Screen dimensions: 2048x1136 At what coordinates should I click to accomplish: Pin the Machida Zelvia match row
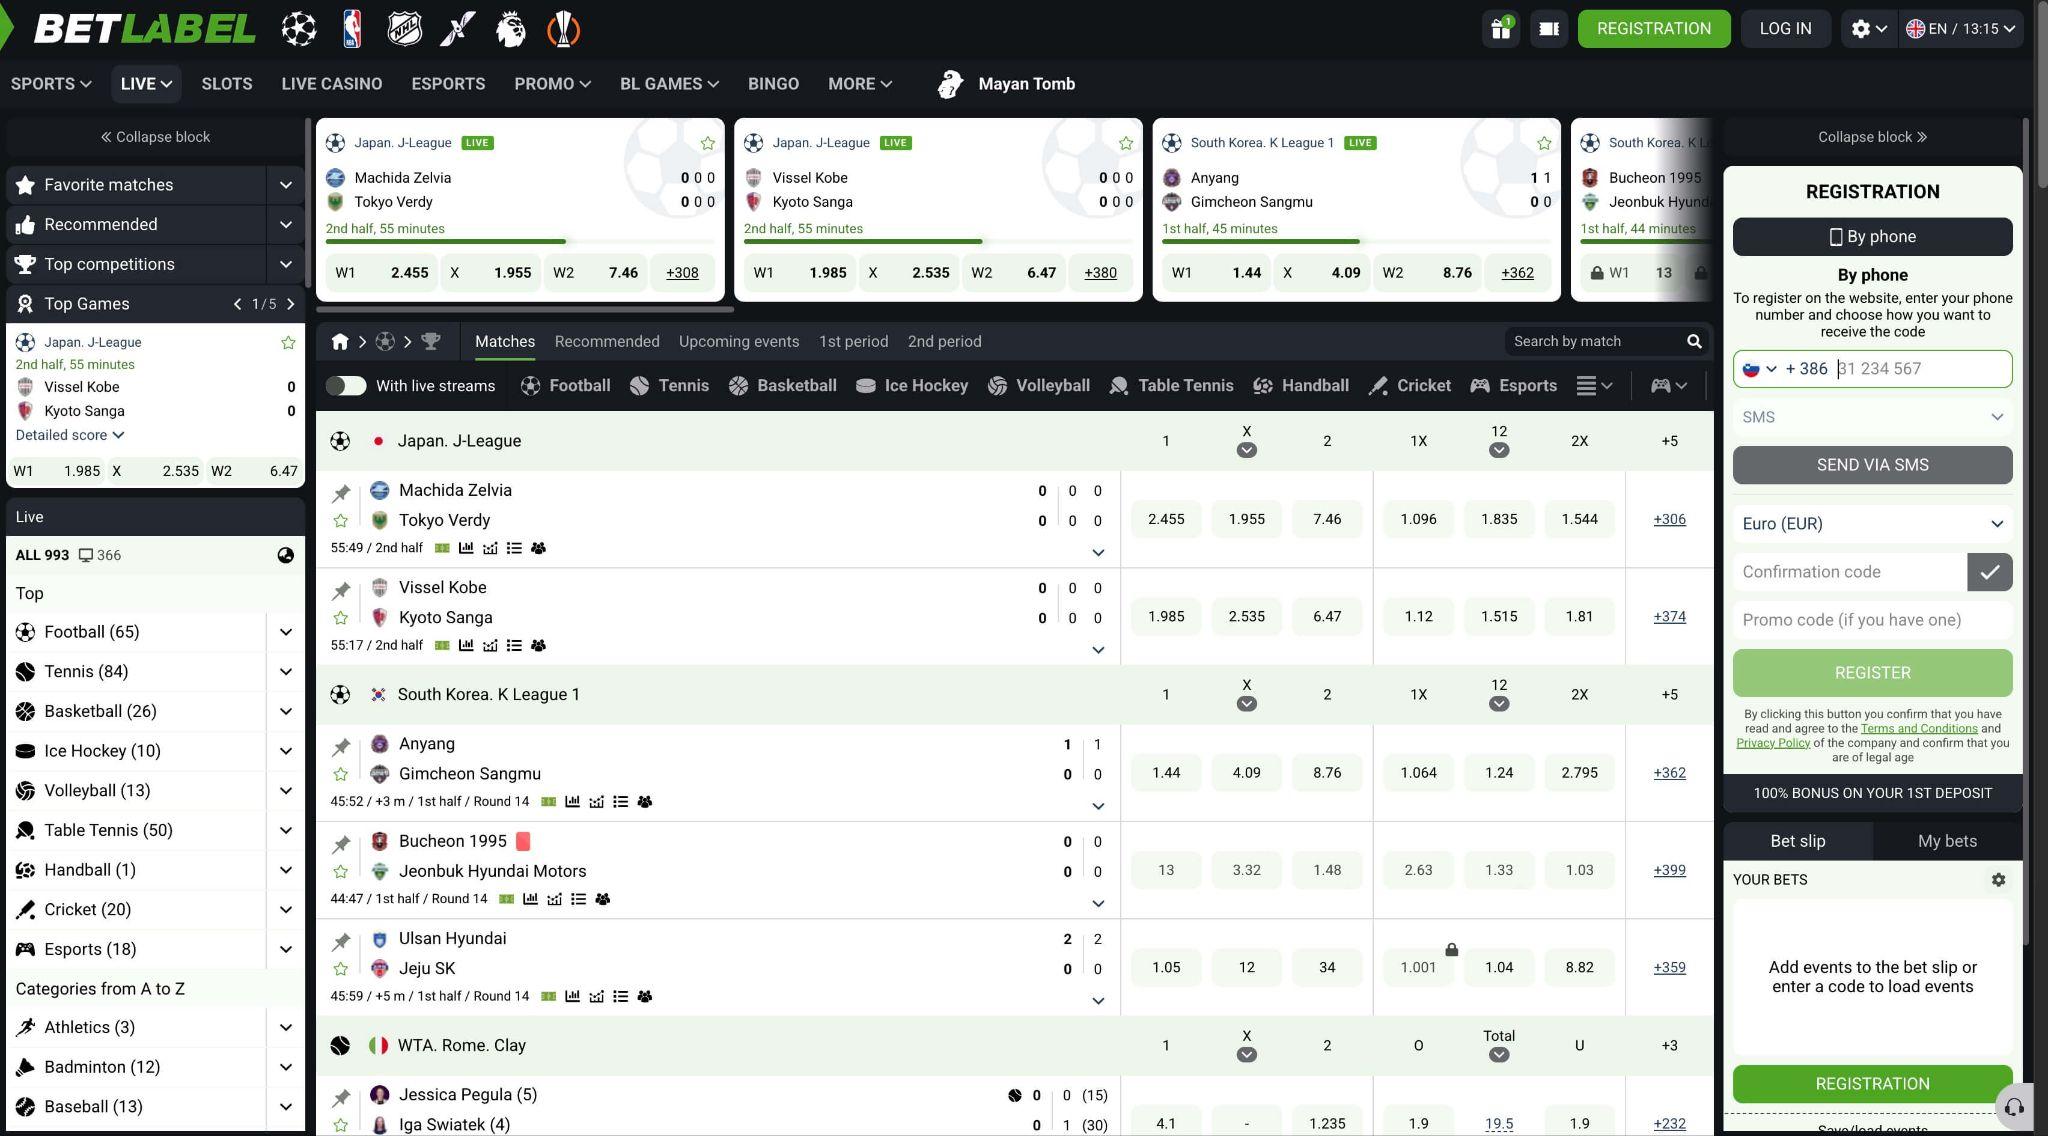[341, 493]
